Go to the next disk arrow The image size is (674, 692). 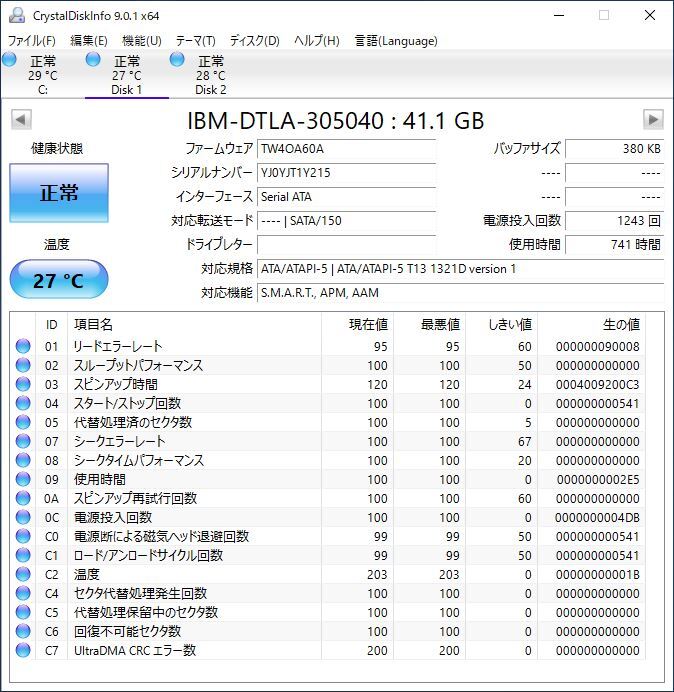(653, 120)
